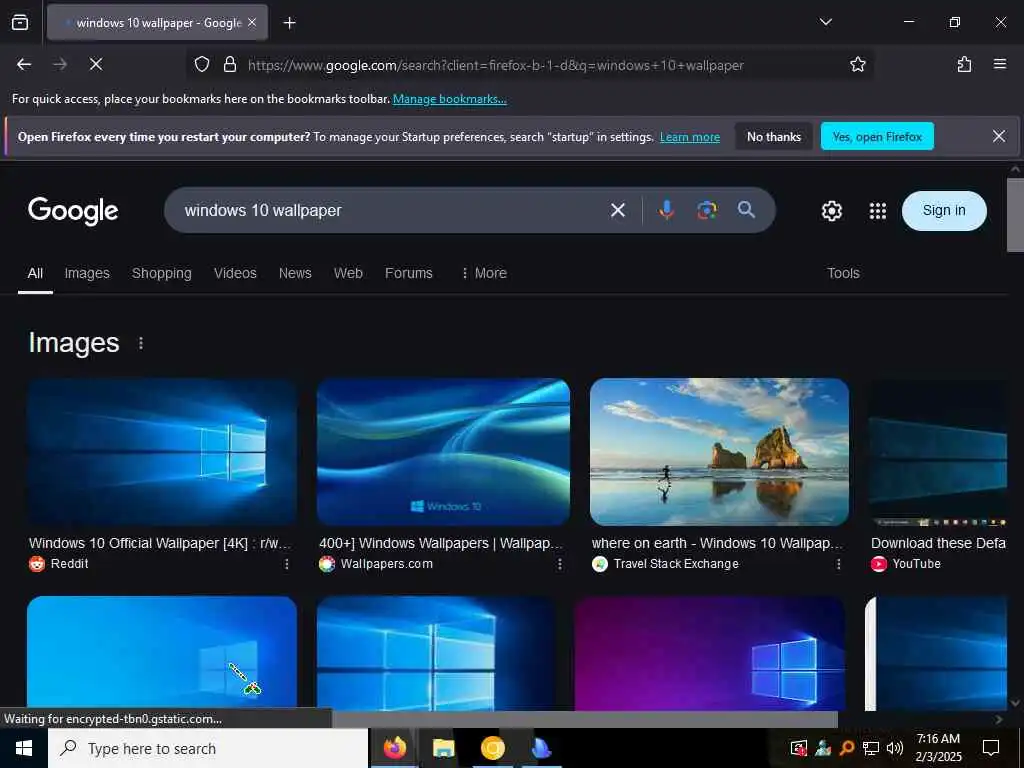The image size is (1024, 768).
Task: Open options menu for Reddit result
Action: (286, 564)
